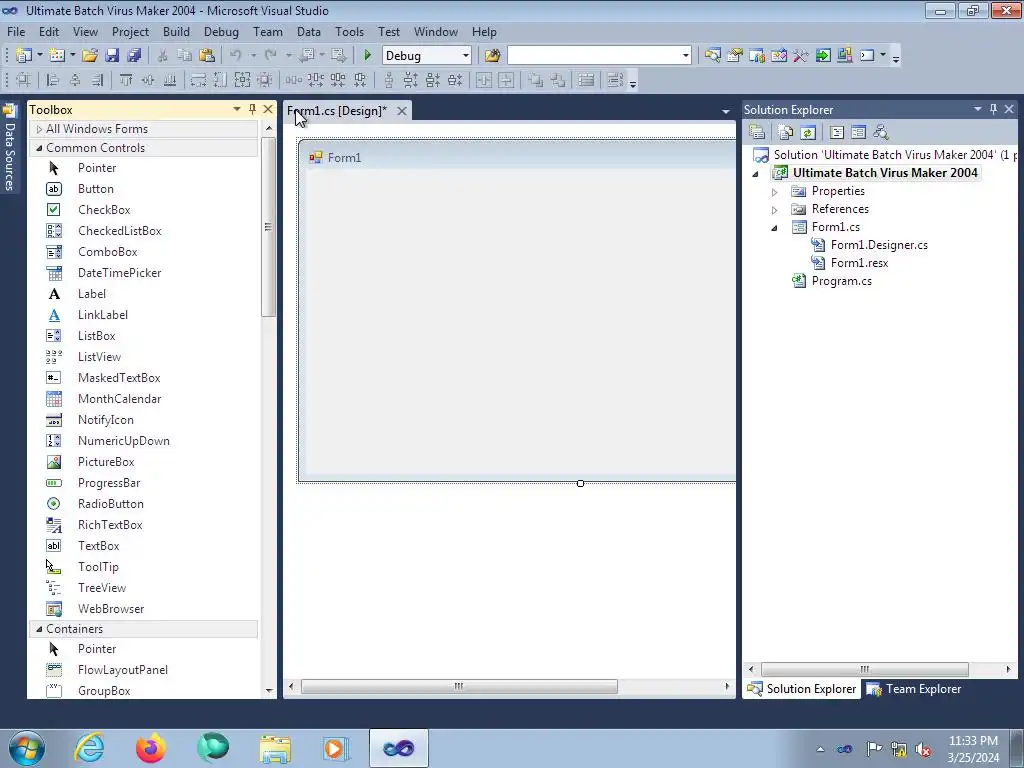The width and height of the screenshot is (1024, 768).
Task: Click Form1 title bar in designer
Action: click(x=519, y=157)
